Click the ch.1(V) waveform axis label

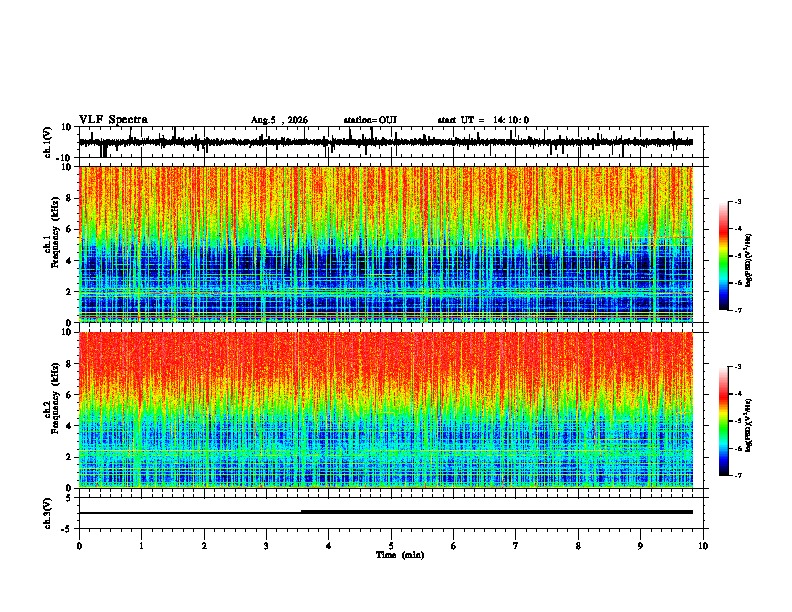coord(48,142)
